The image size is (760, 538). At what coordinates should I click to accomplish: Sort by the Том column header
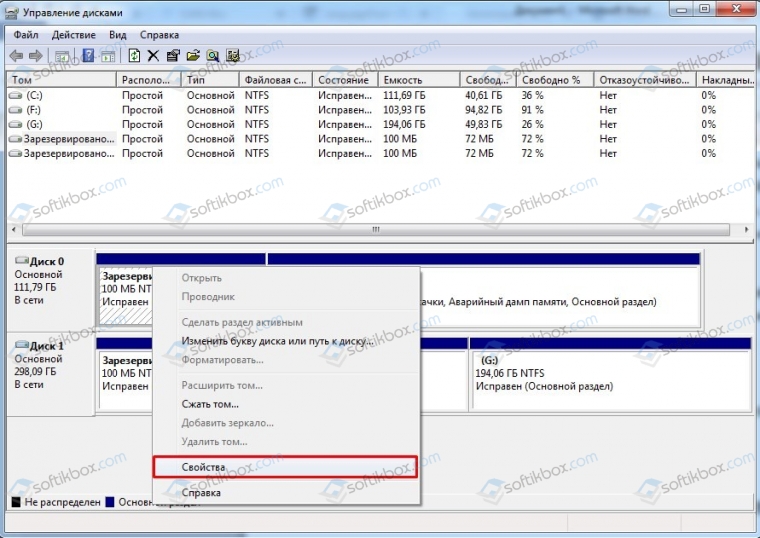tap(62, 80)
